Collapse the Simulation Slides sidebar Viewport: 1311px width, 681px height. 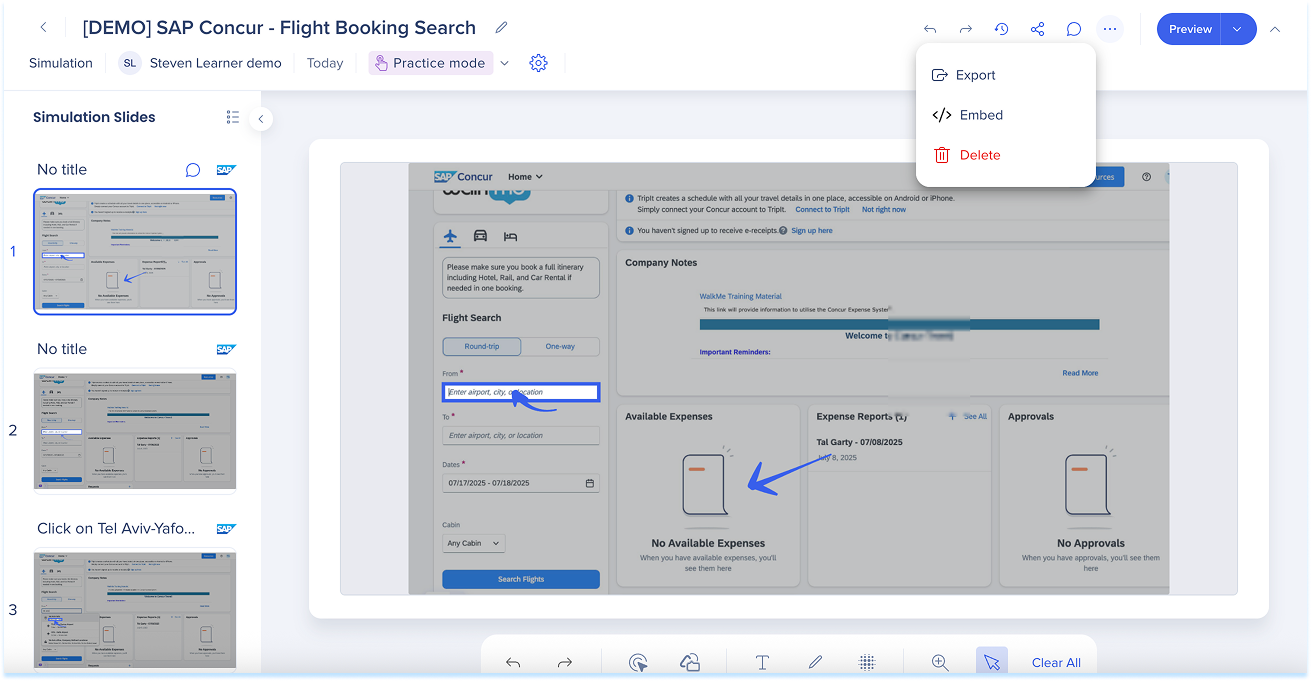coord(260,119)
